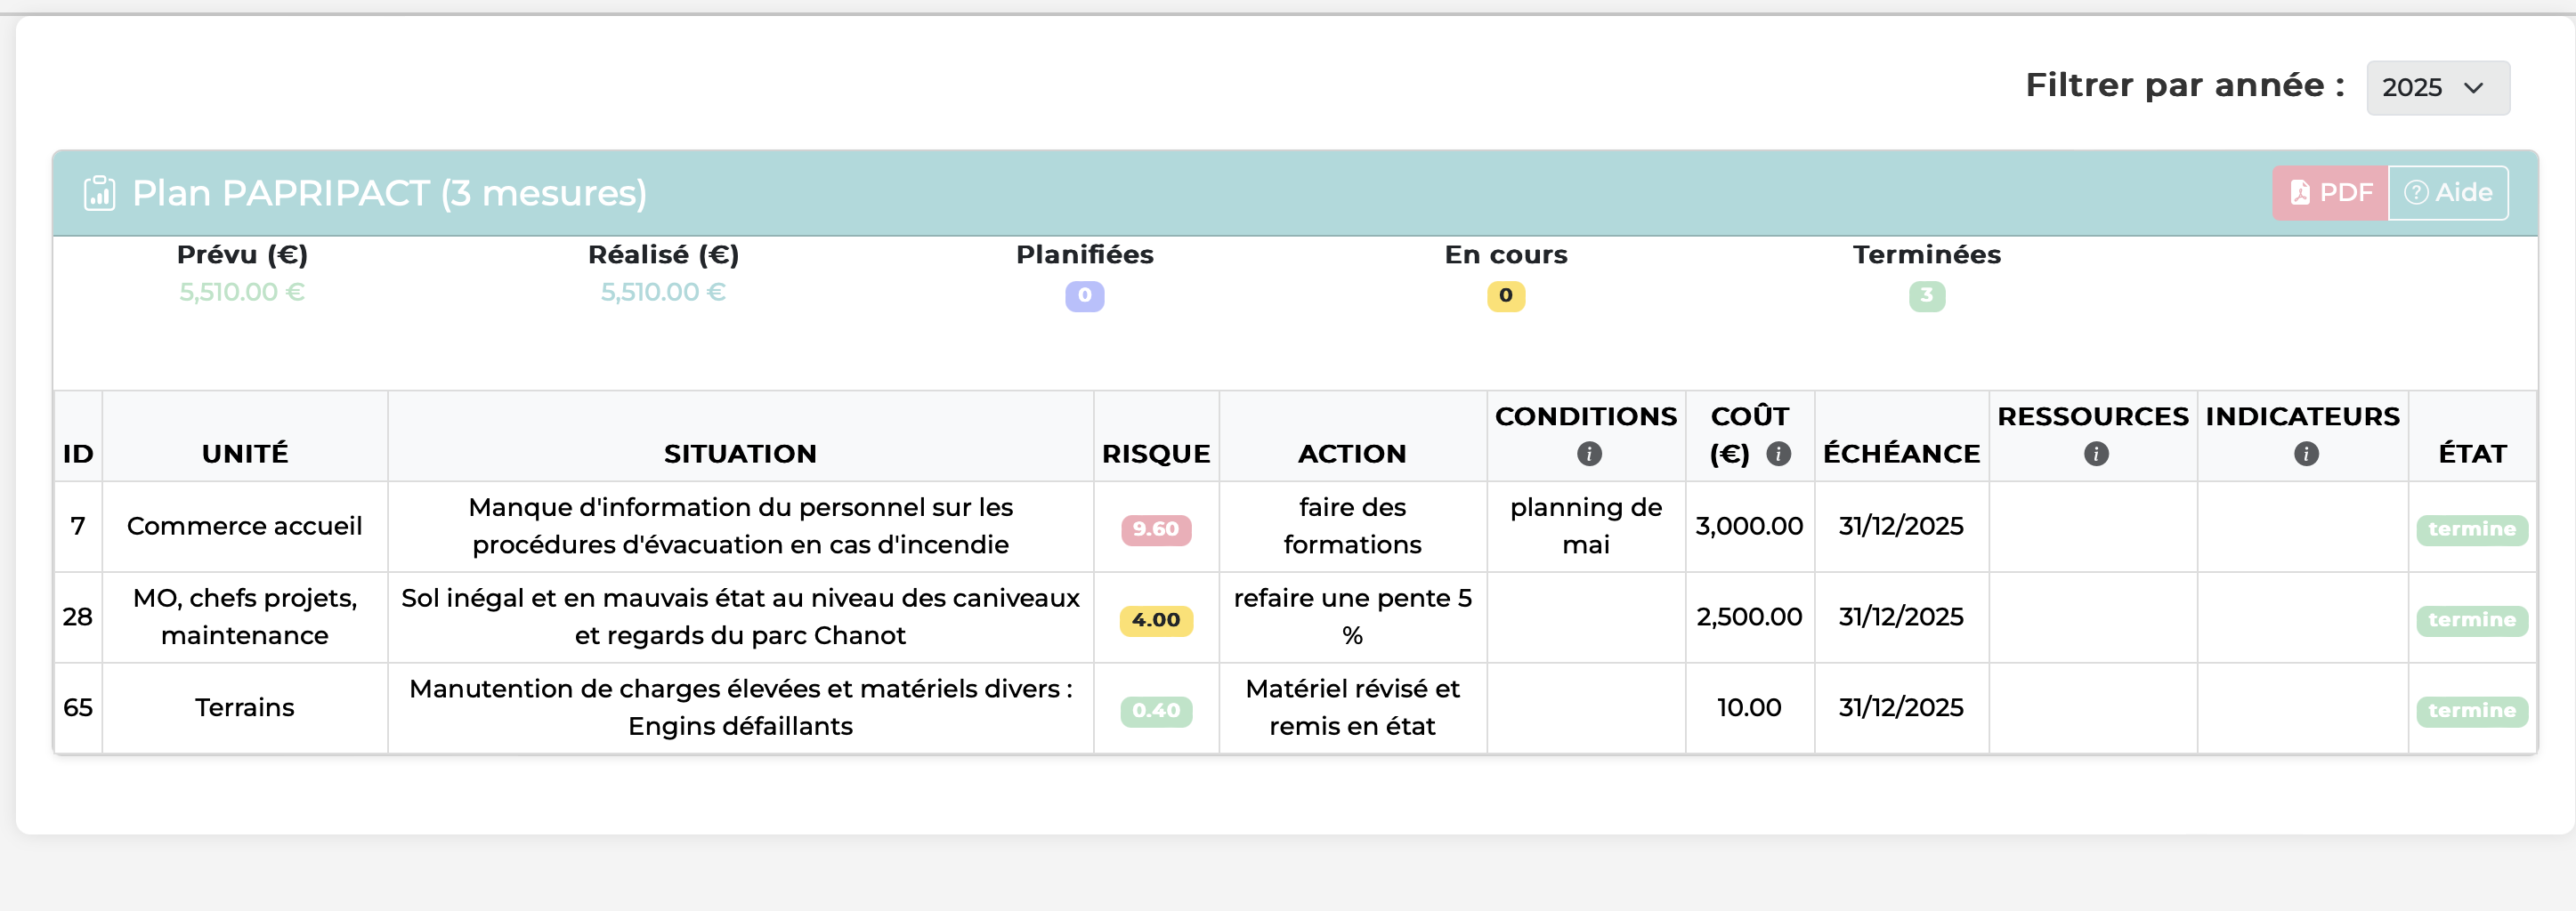Click the refaire une pente 5 % cell
This screenshot has width=2576, height=911.
(x=1352, y=617)
